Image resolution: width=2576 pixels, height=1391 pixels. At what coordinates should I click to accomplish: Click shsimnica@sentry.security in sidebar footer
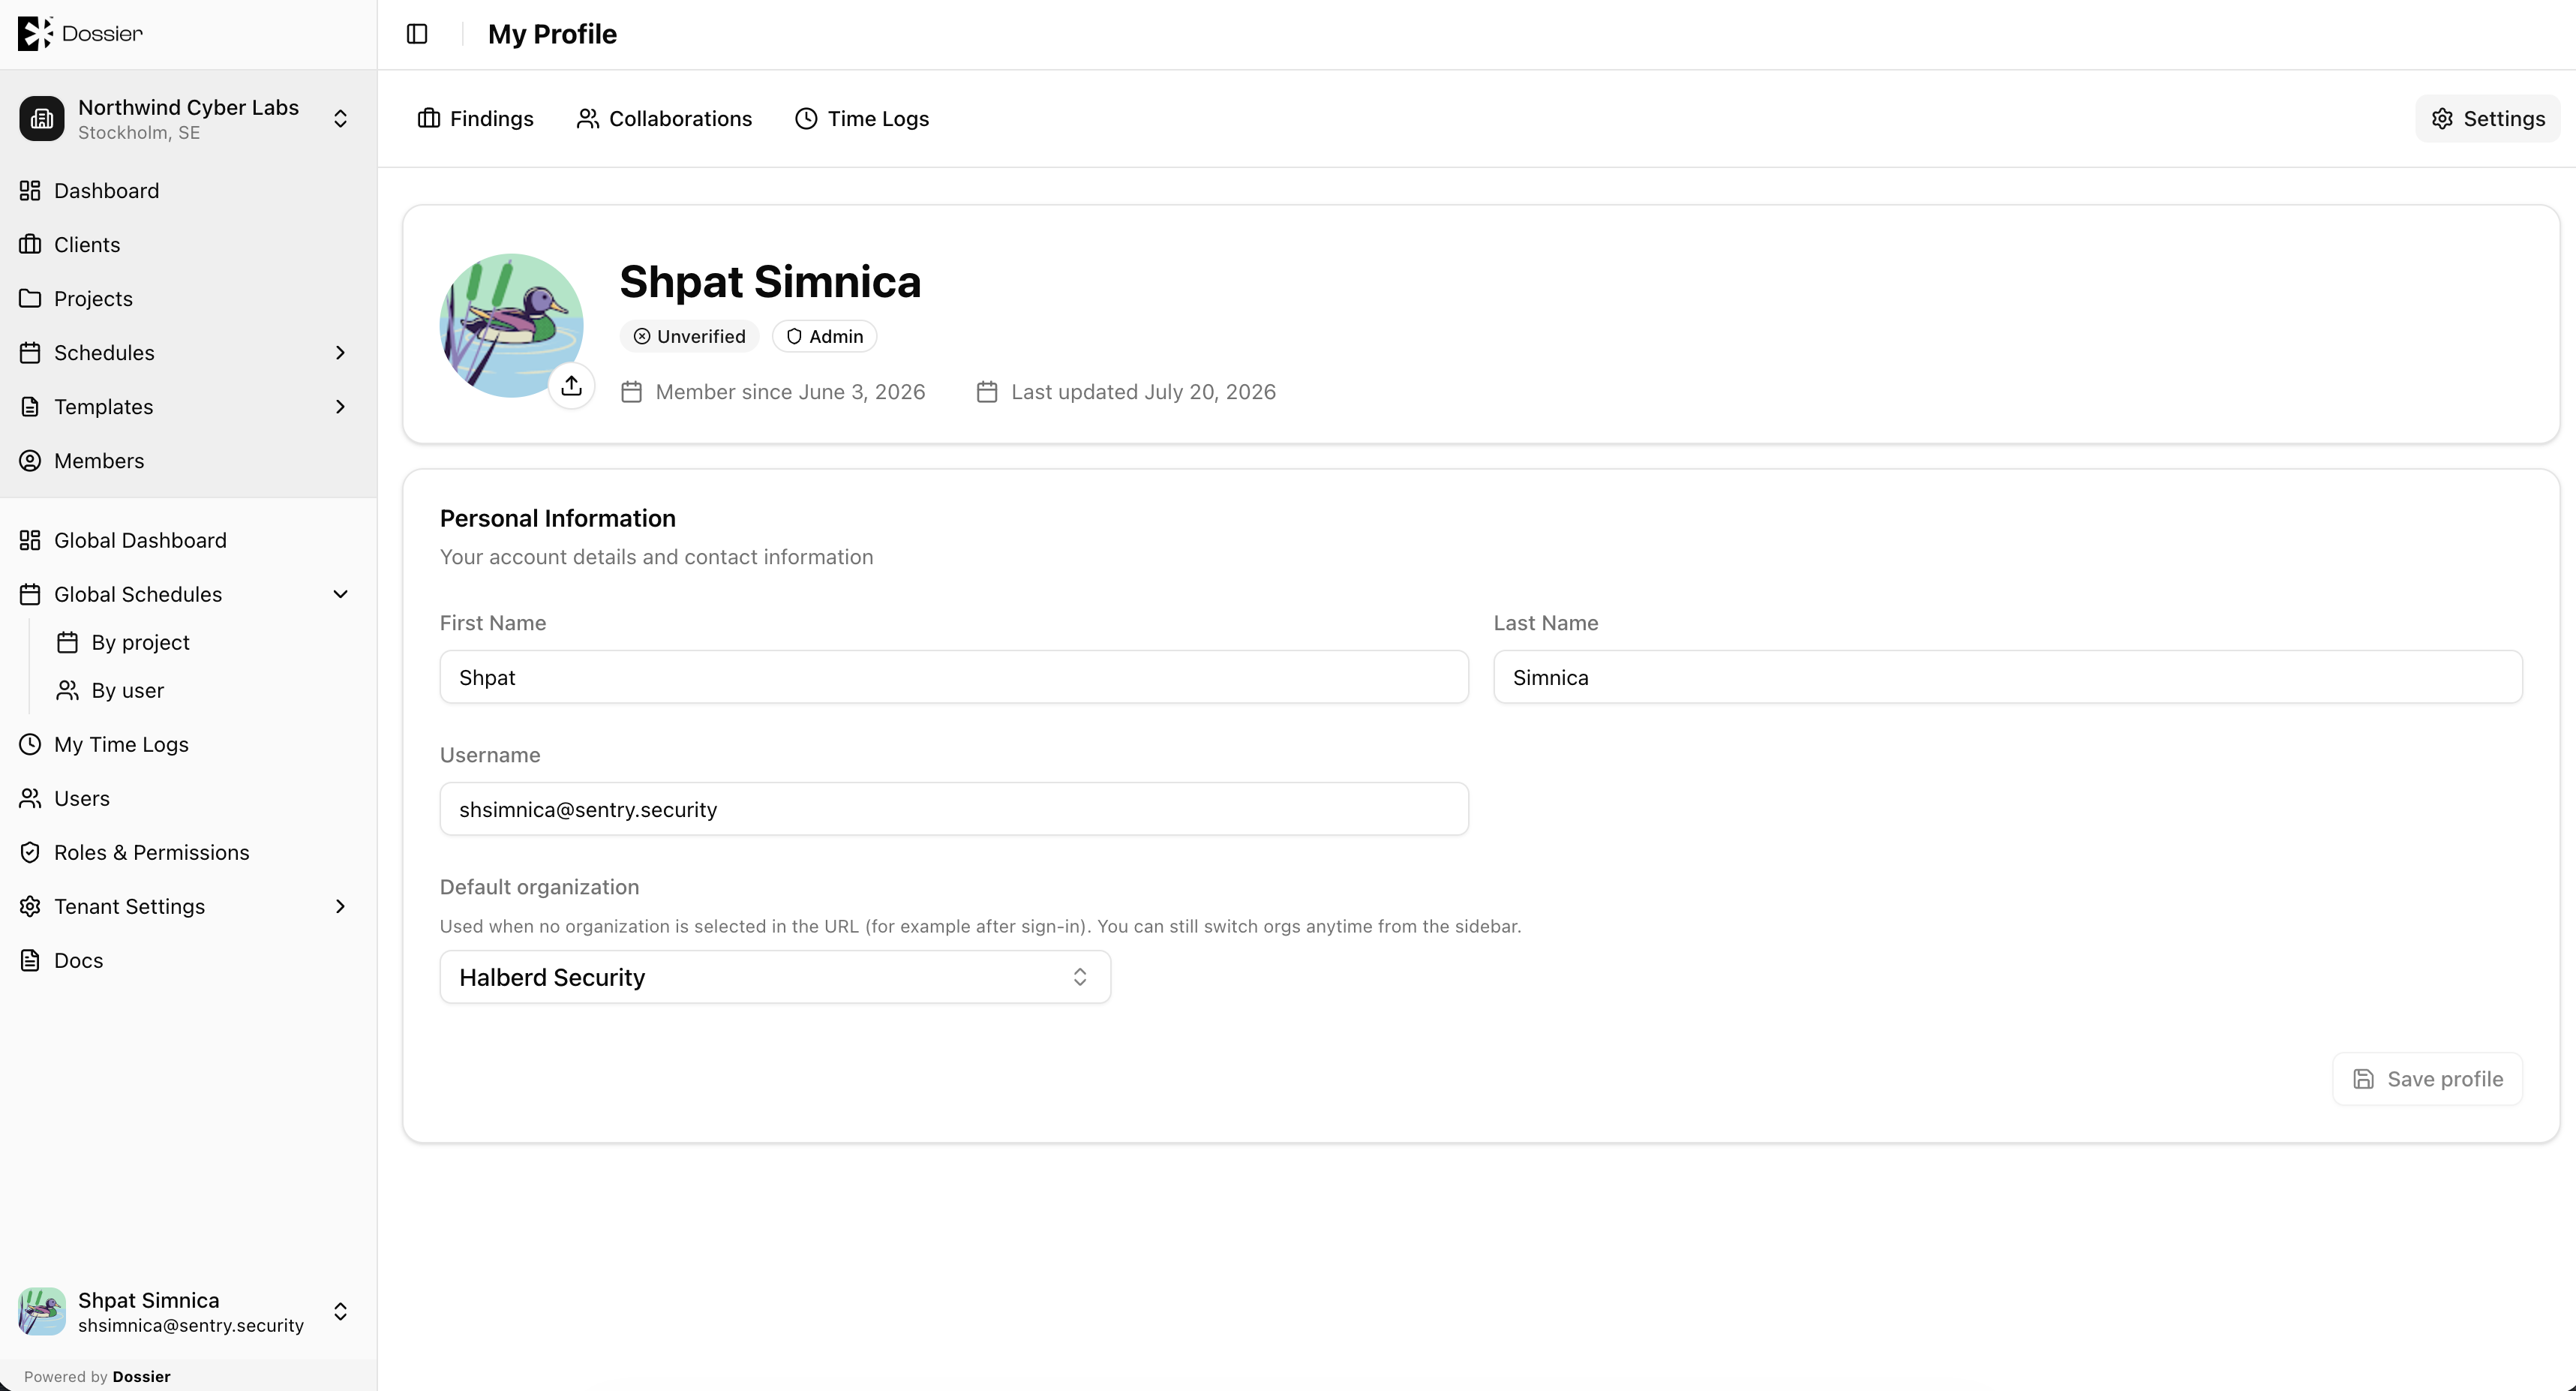tap(191, 1325)
